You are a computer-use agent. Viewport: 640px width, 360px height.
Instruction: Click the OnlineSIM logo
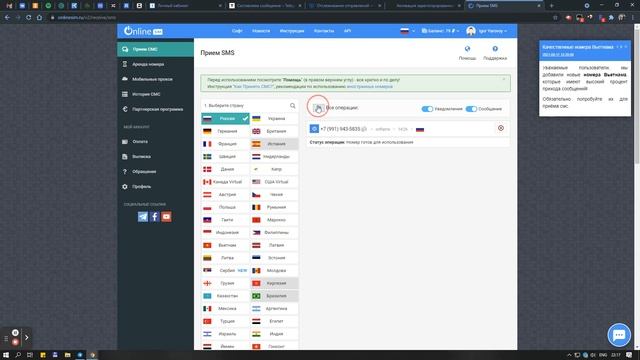(143, 31)
